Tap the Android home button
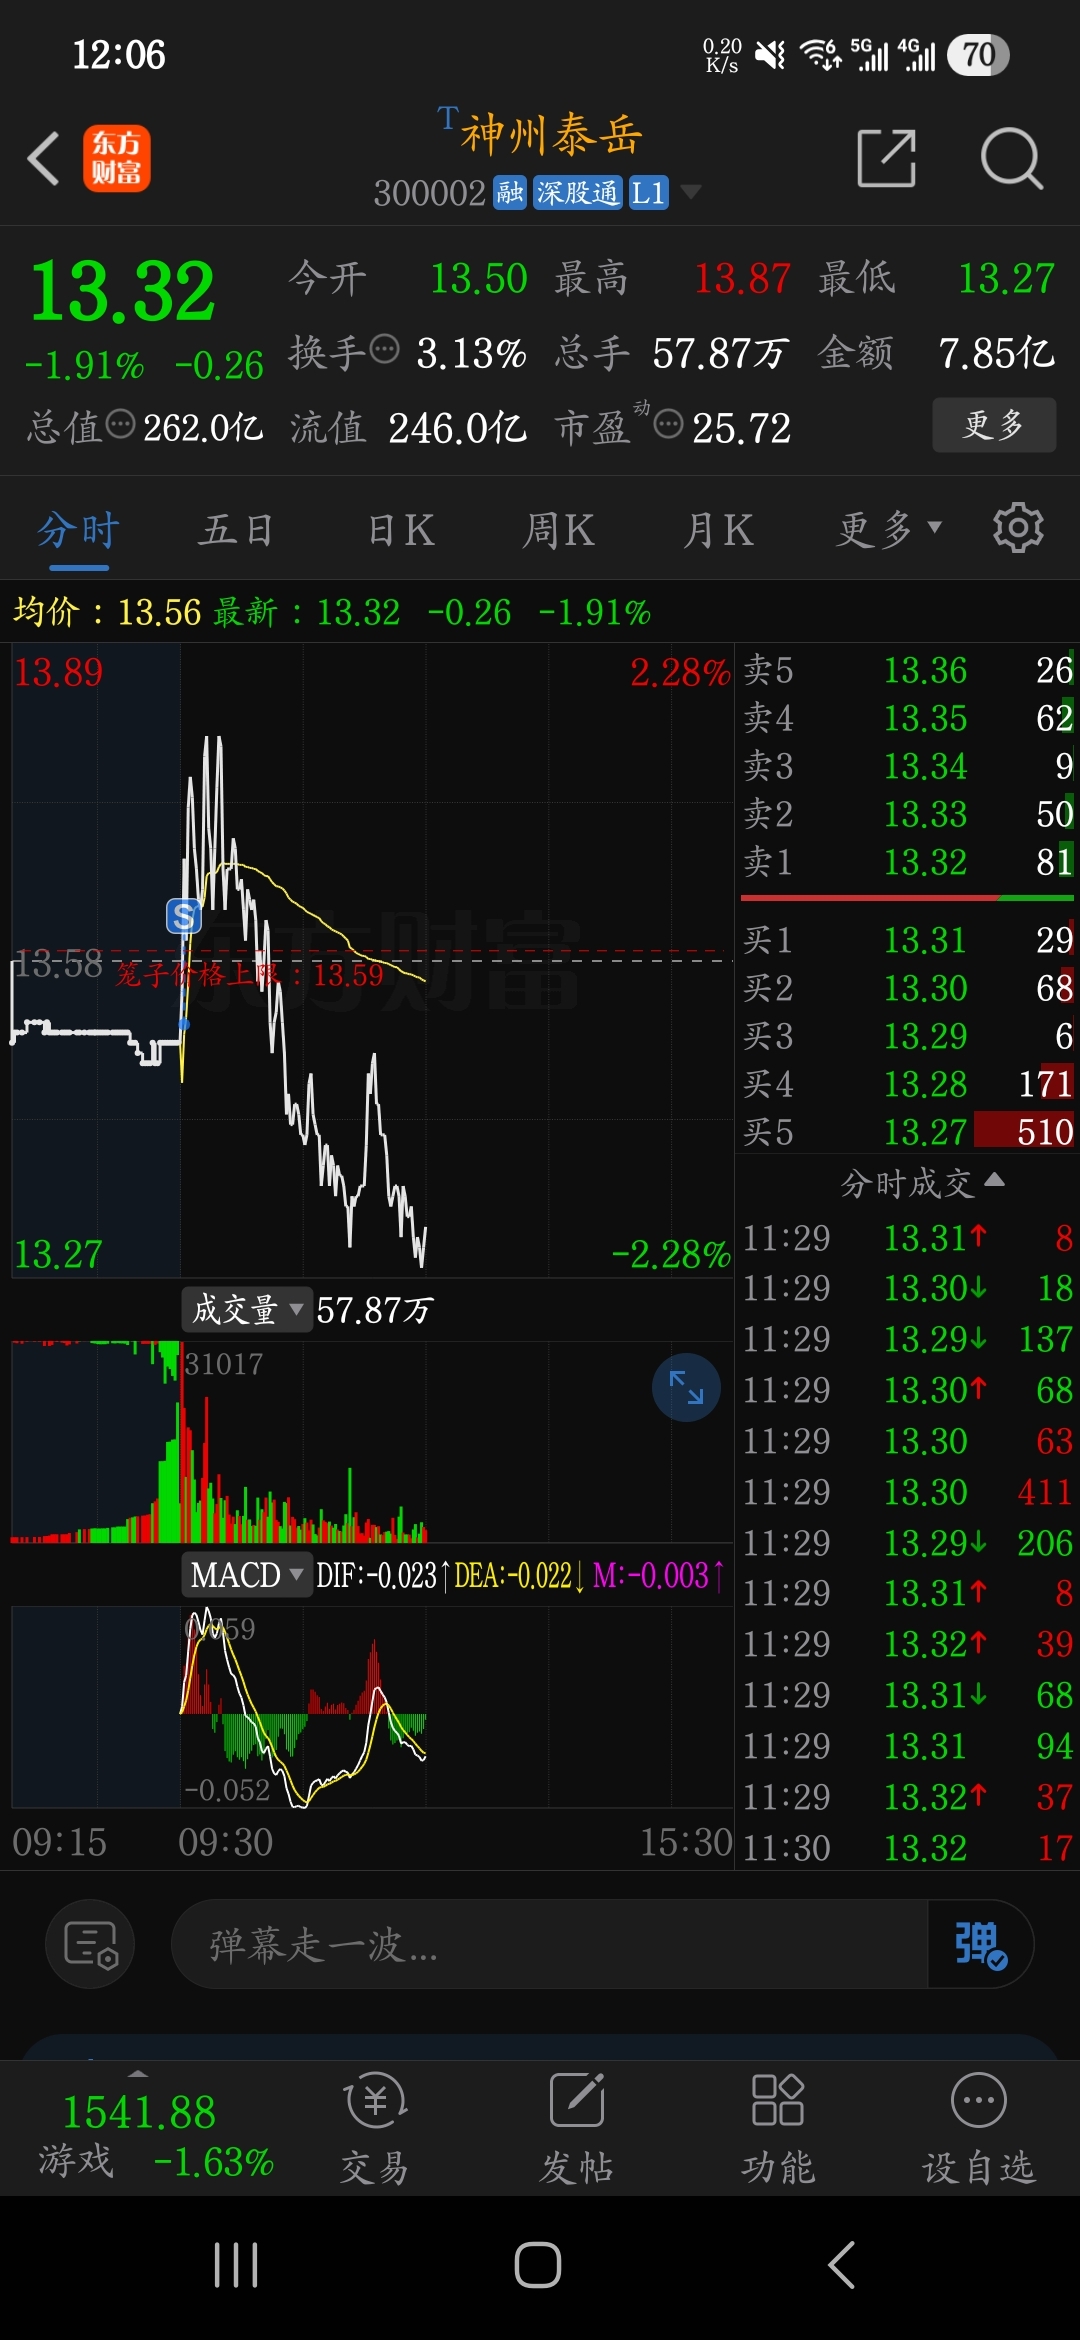The height and width of the screenshot is (2340, 1080). [x=538, y=2264]
